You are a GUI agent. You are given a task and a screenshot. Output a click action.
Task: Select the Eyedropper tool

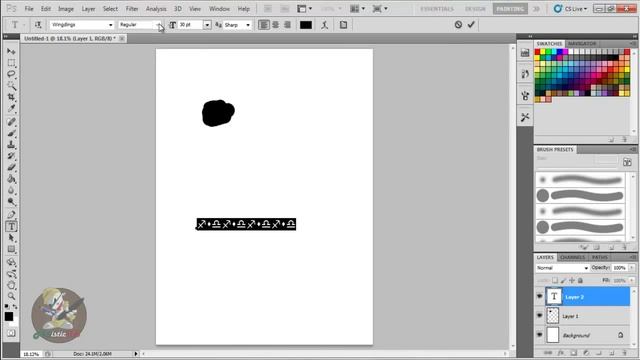click(11, 109)
